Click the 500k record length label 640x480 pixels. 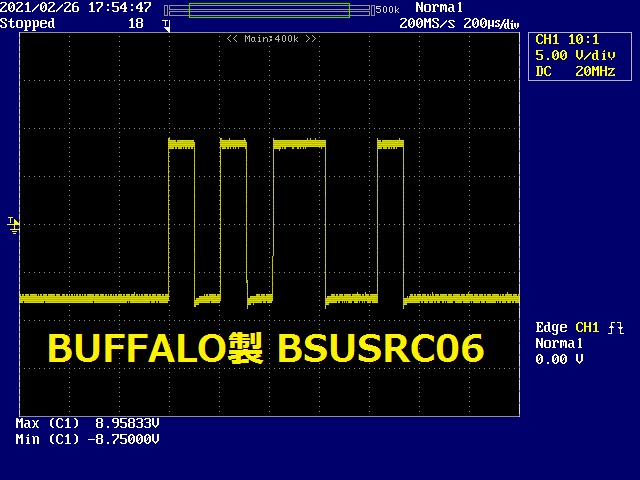point(387,9)
